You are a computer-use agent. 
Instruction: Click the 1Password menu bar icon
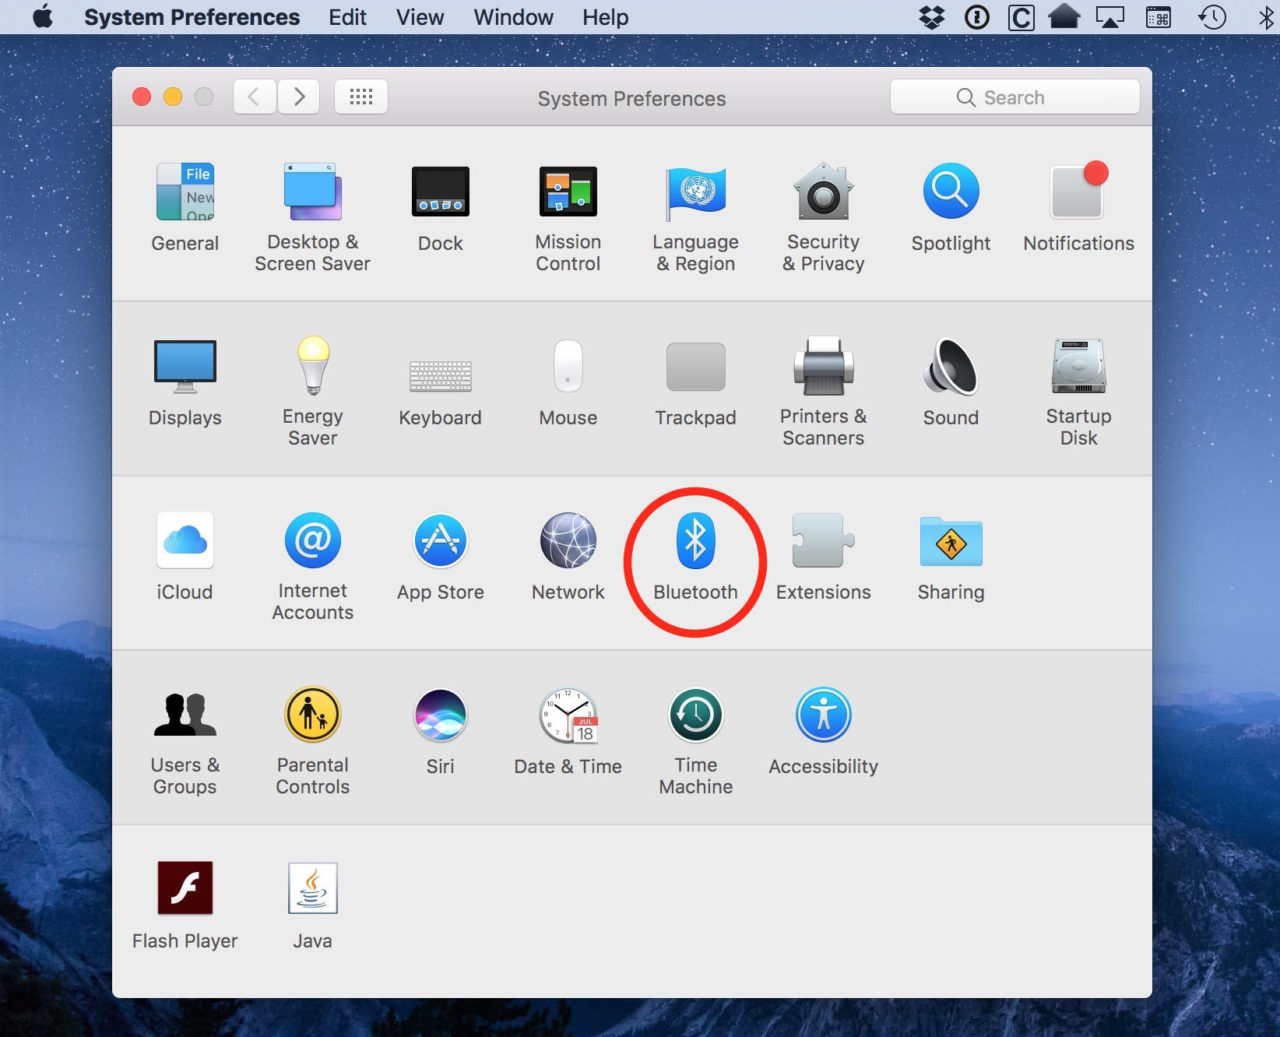point(977,17)
